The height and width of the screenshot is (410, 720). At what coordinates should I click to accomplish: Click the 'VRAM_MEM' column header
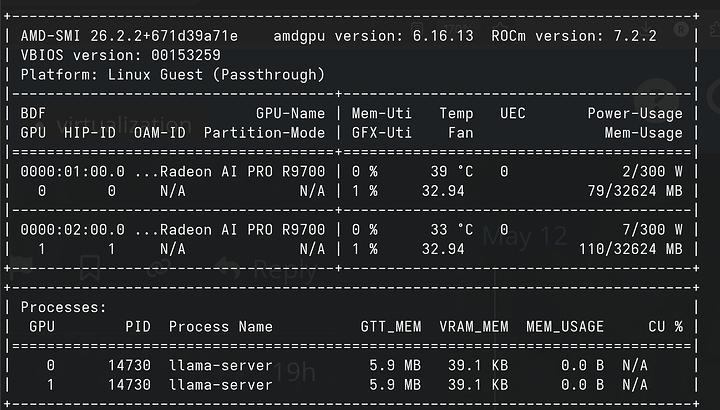[x=473, y=326]
